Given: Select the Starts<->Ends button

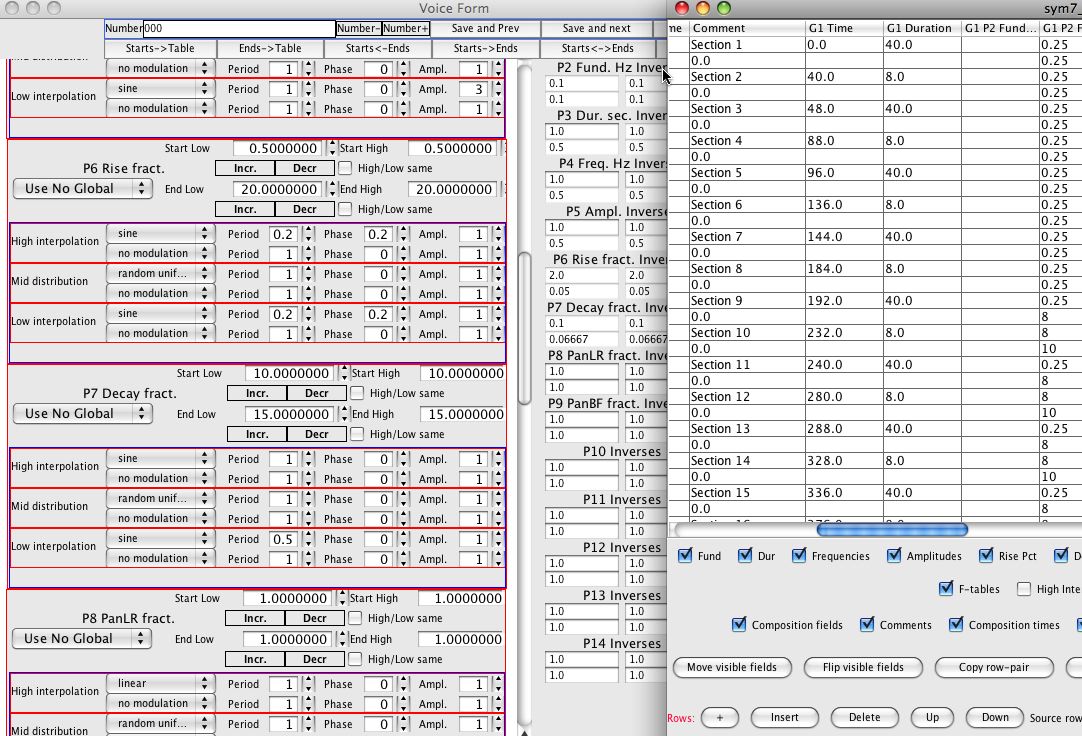Looking at the screenshot, I should [598, 48].
